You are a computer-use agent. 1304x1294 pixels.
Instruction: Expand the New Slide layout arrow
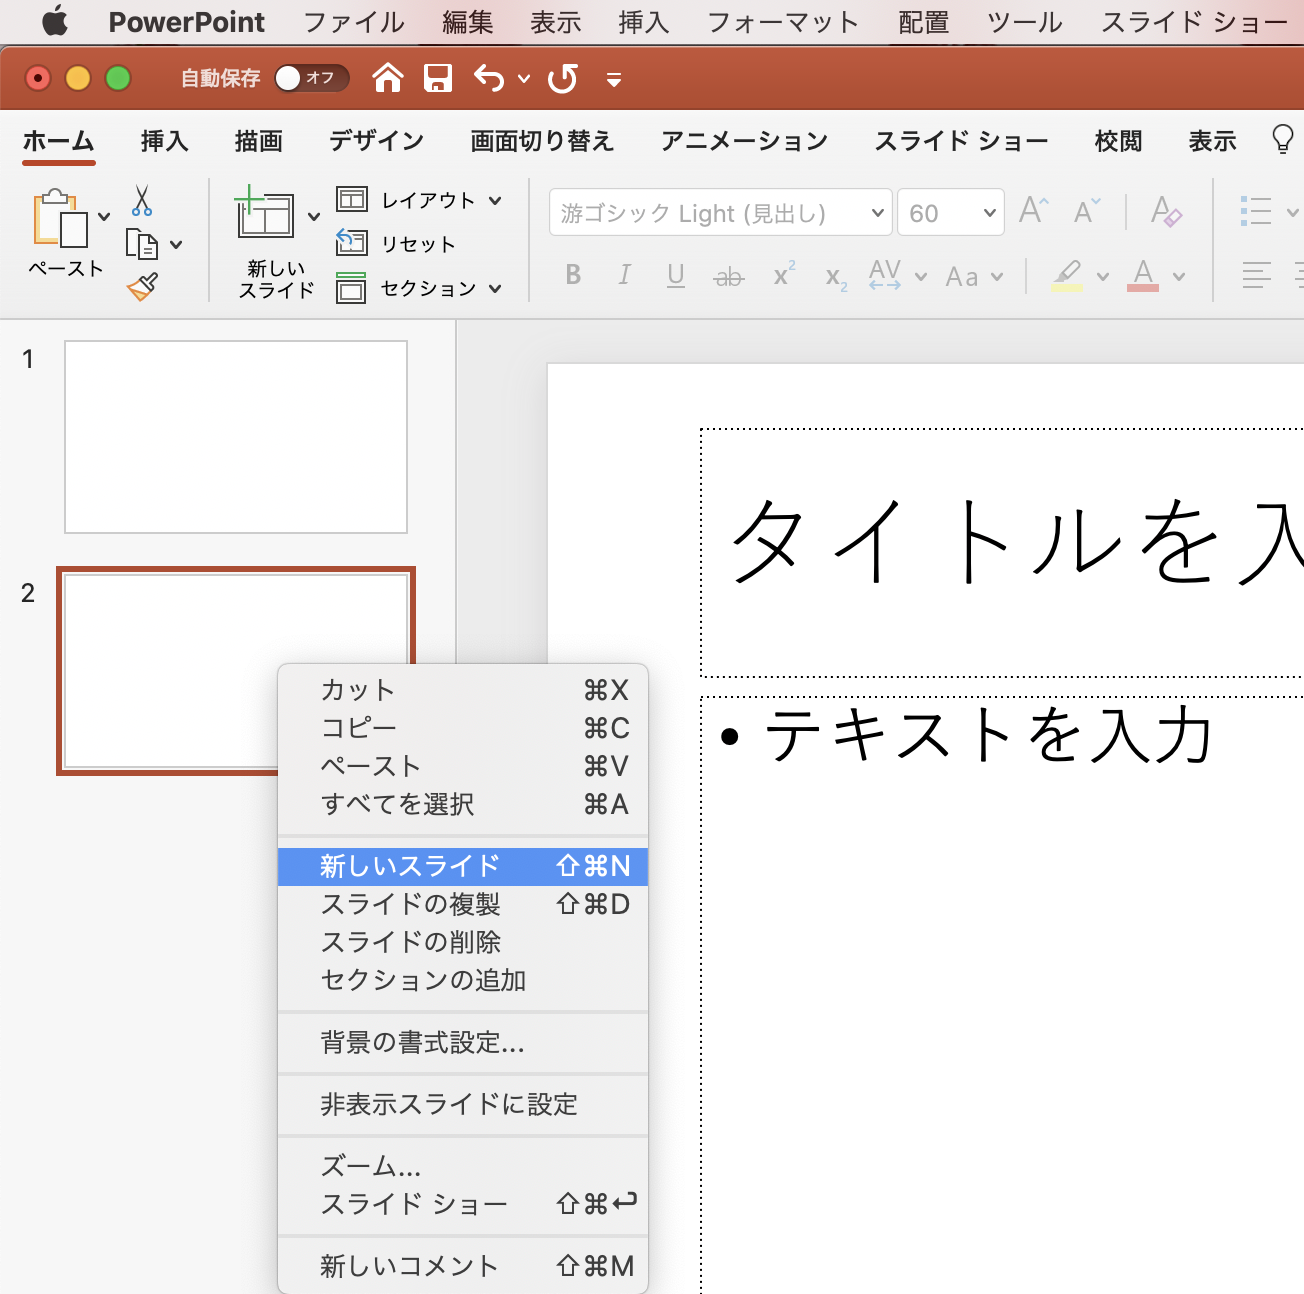point(314,217)
